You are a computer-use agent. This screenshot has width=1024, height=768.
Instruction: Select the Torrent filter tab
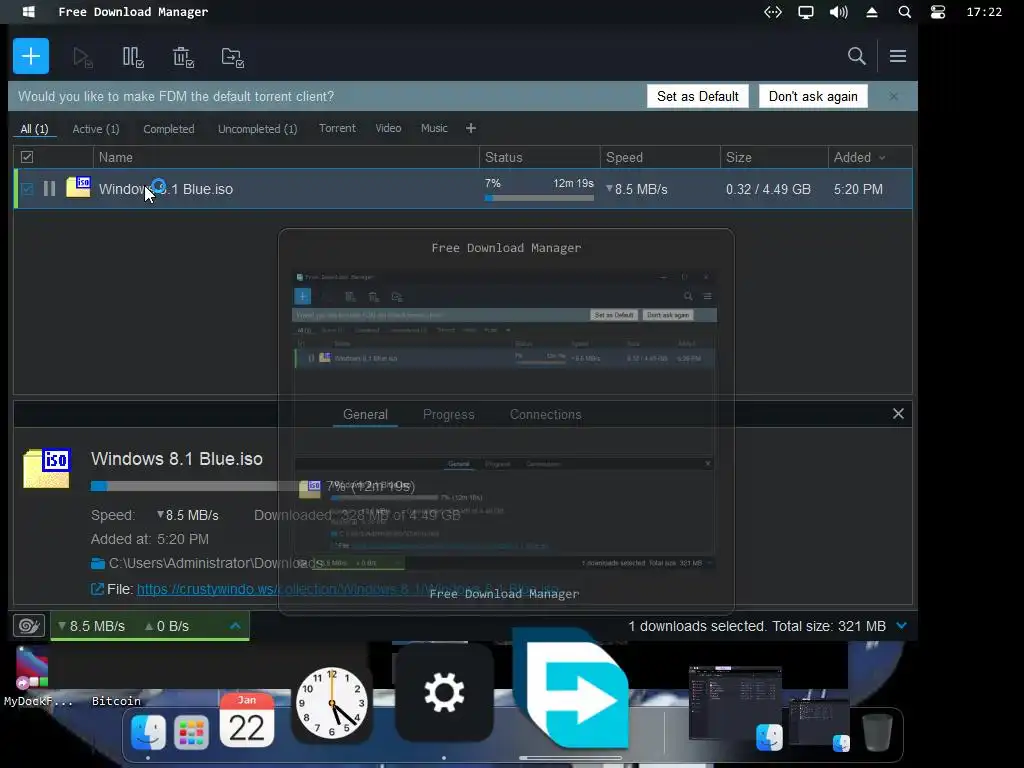(x=337, y=128)
